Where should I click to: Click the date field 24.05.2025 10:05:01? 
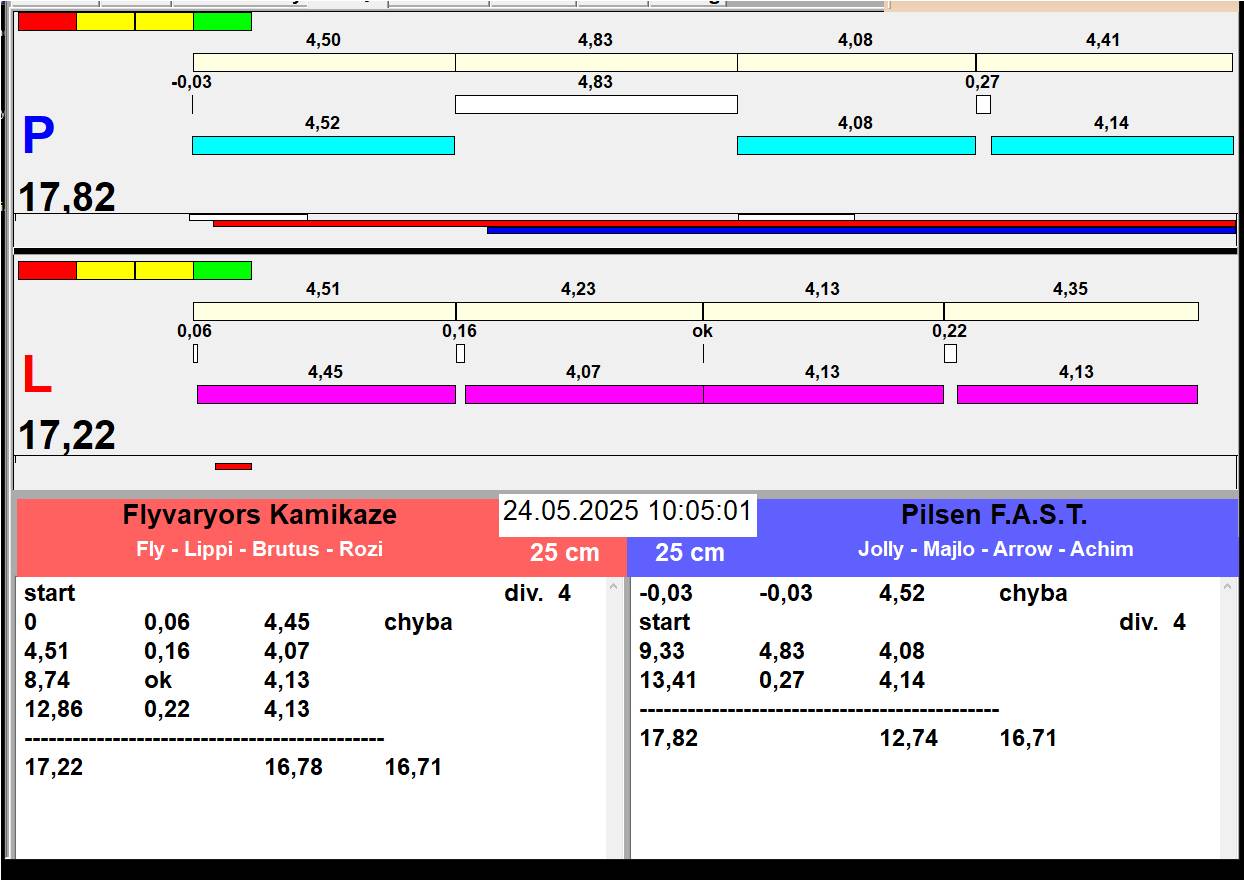point(627,512)
